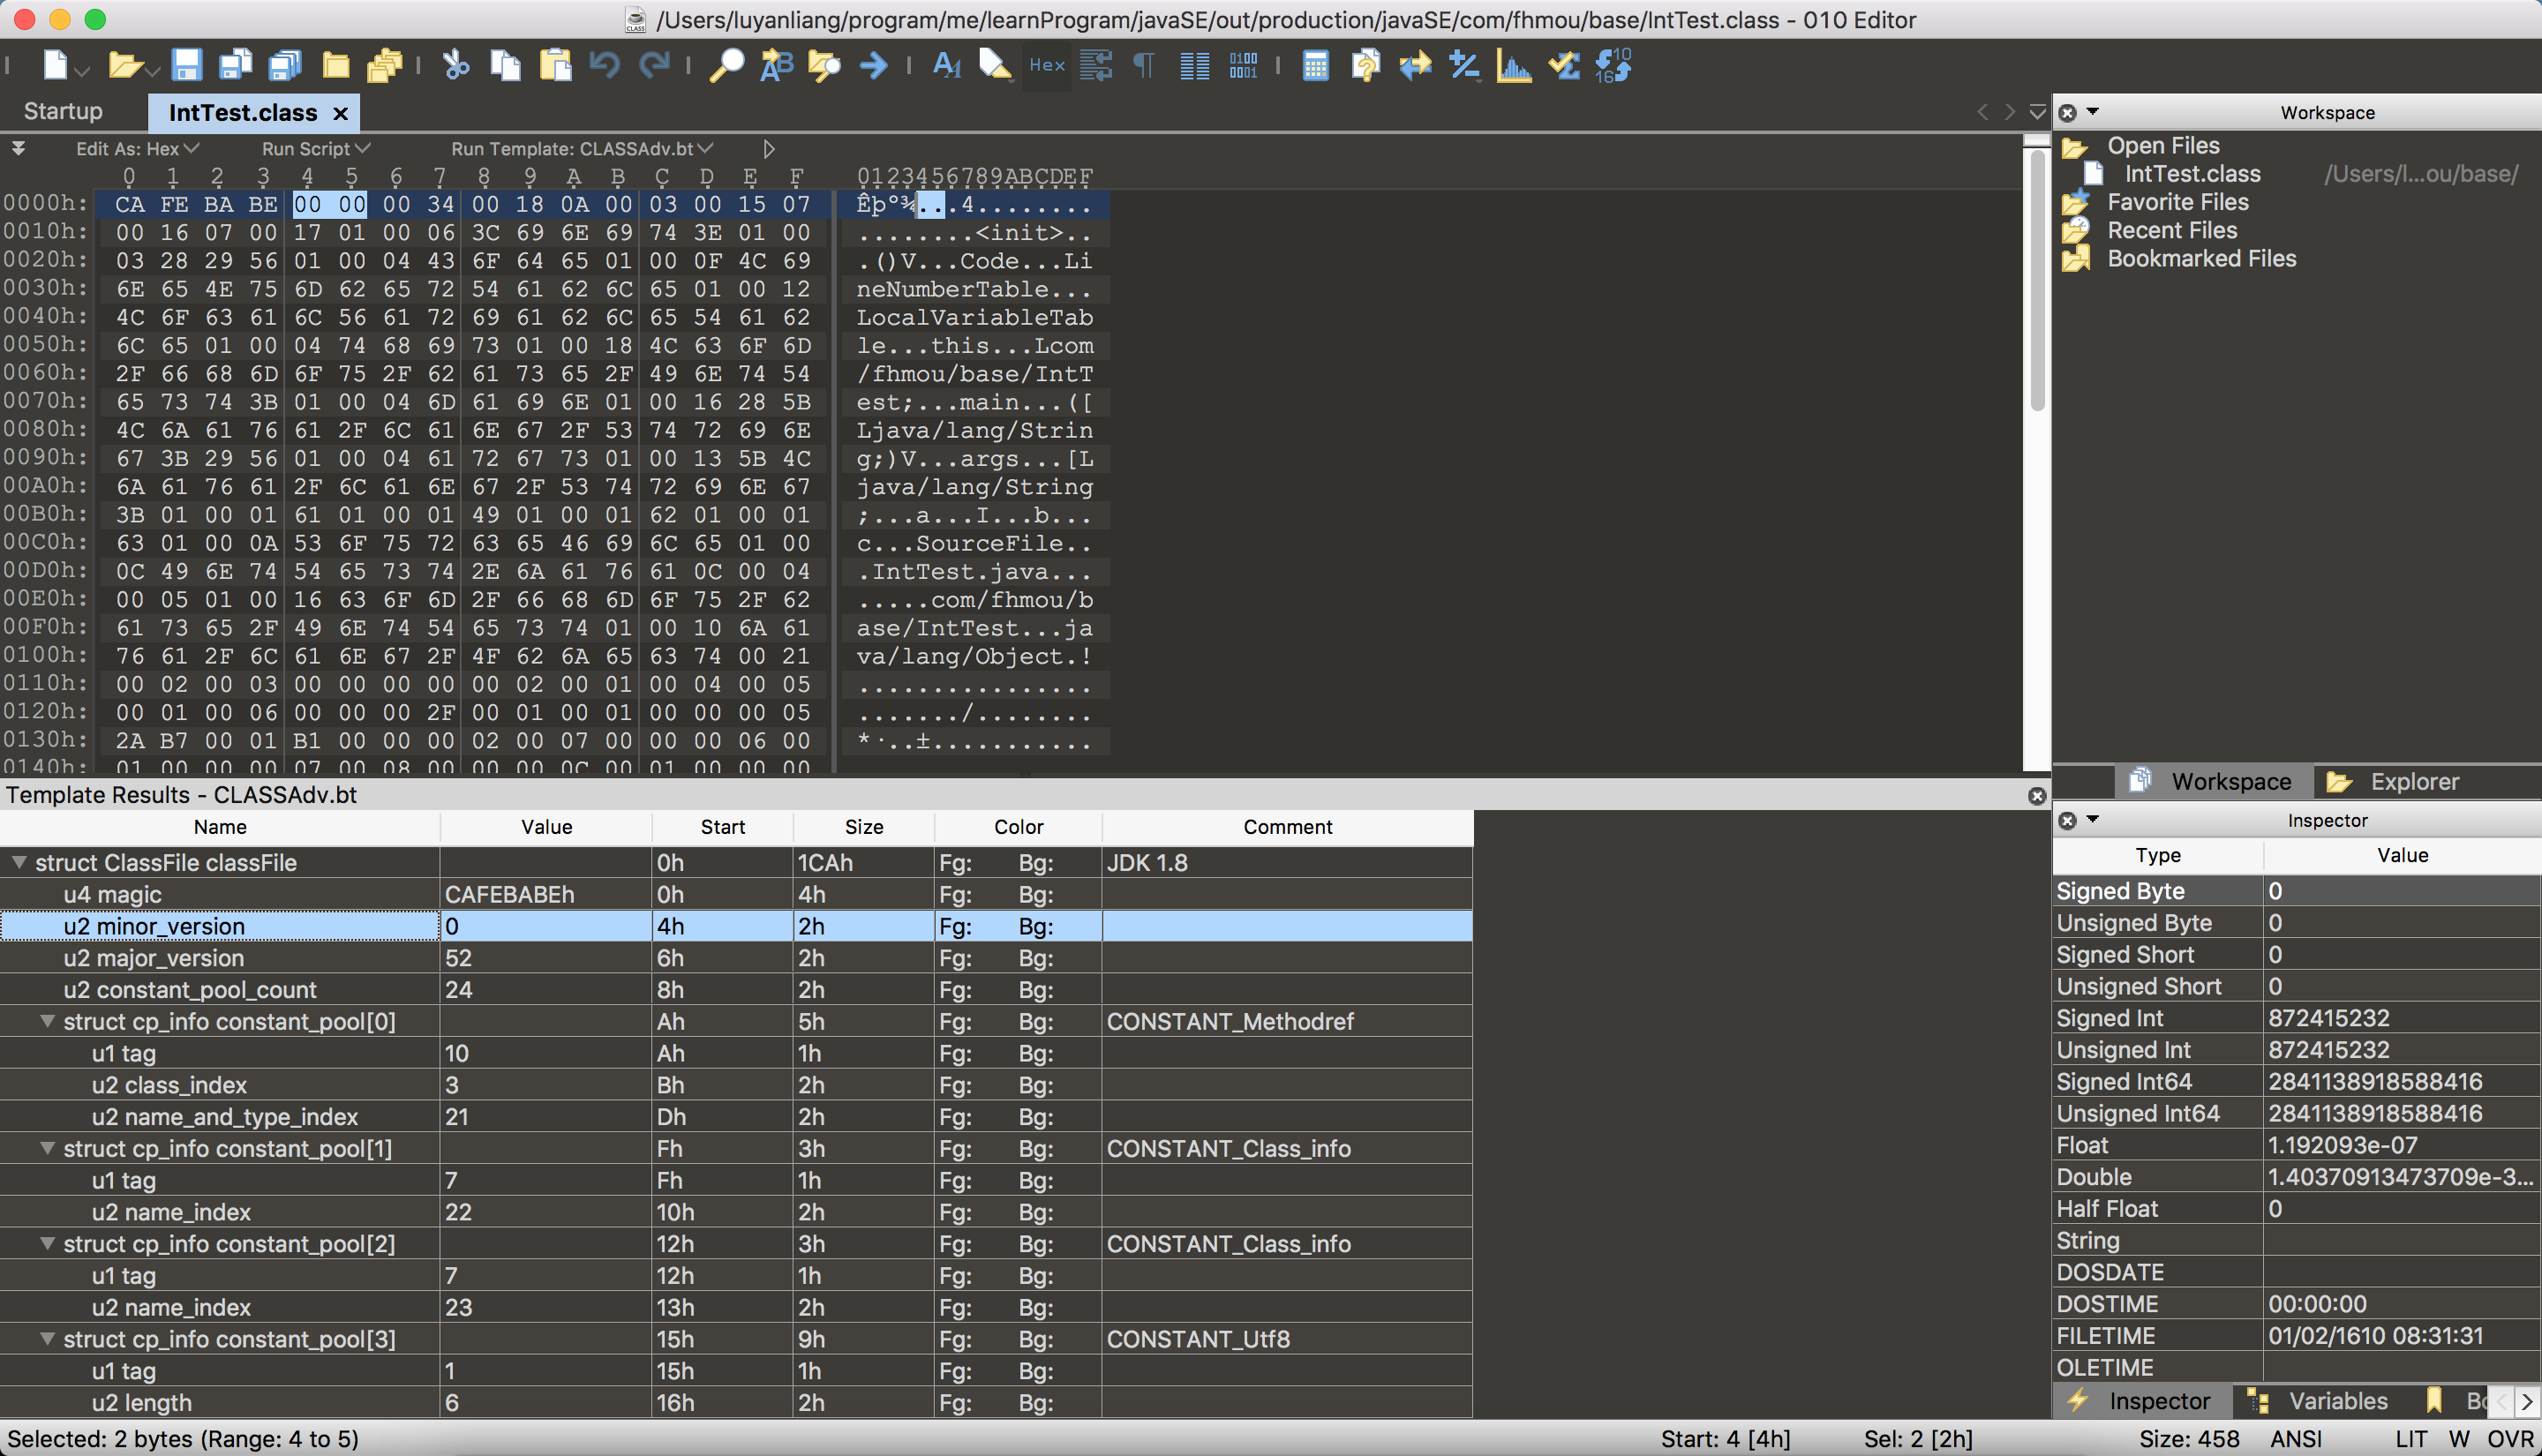Collapse struct ClassFile classFile node
This screenshot has height=1456, width=2542.
[19, 862]
